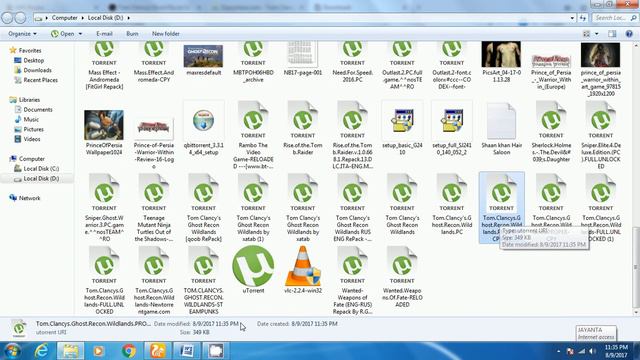Select Ghost Recon Wildlands by xatab (1) torrent
This screenshot has height=360, width=640.
pyautogui.click(x=253, y=207)
